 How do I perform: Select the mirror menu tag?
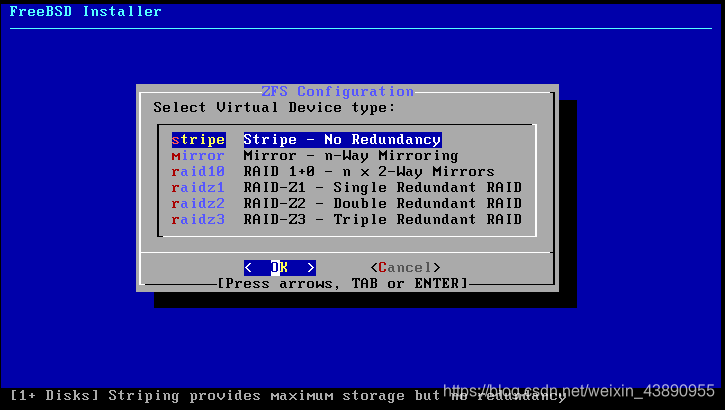198,155
